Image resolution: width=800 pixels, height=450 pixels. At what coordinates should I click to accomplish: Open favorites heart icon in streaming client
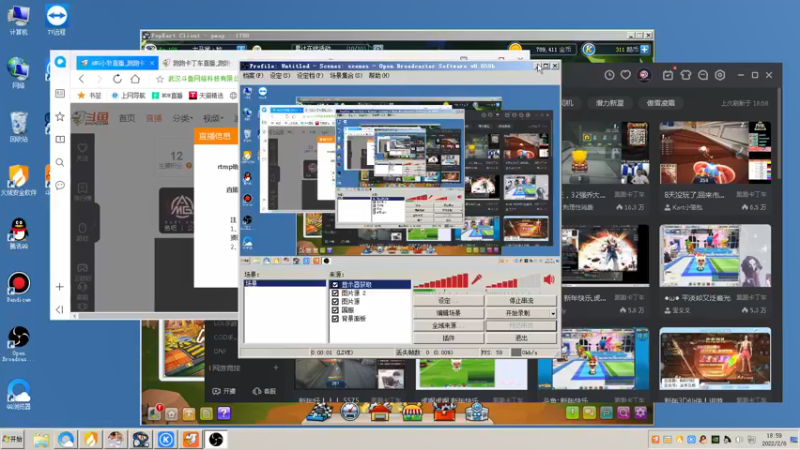point(626,75)
